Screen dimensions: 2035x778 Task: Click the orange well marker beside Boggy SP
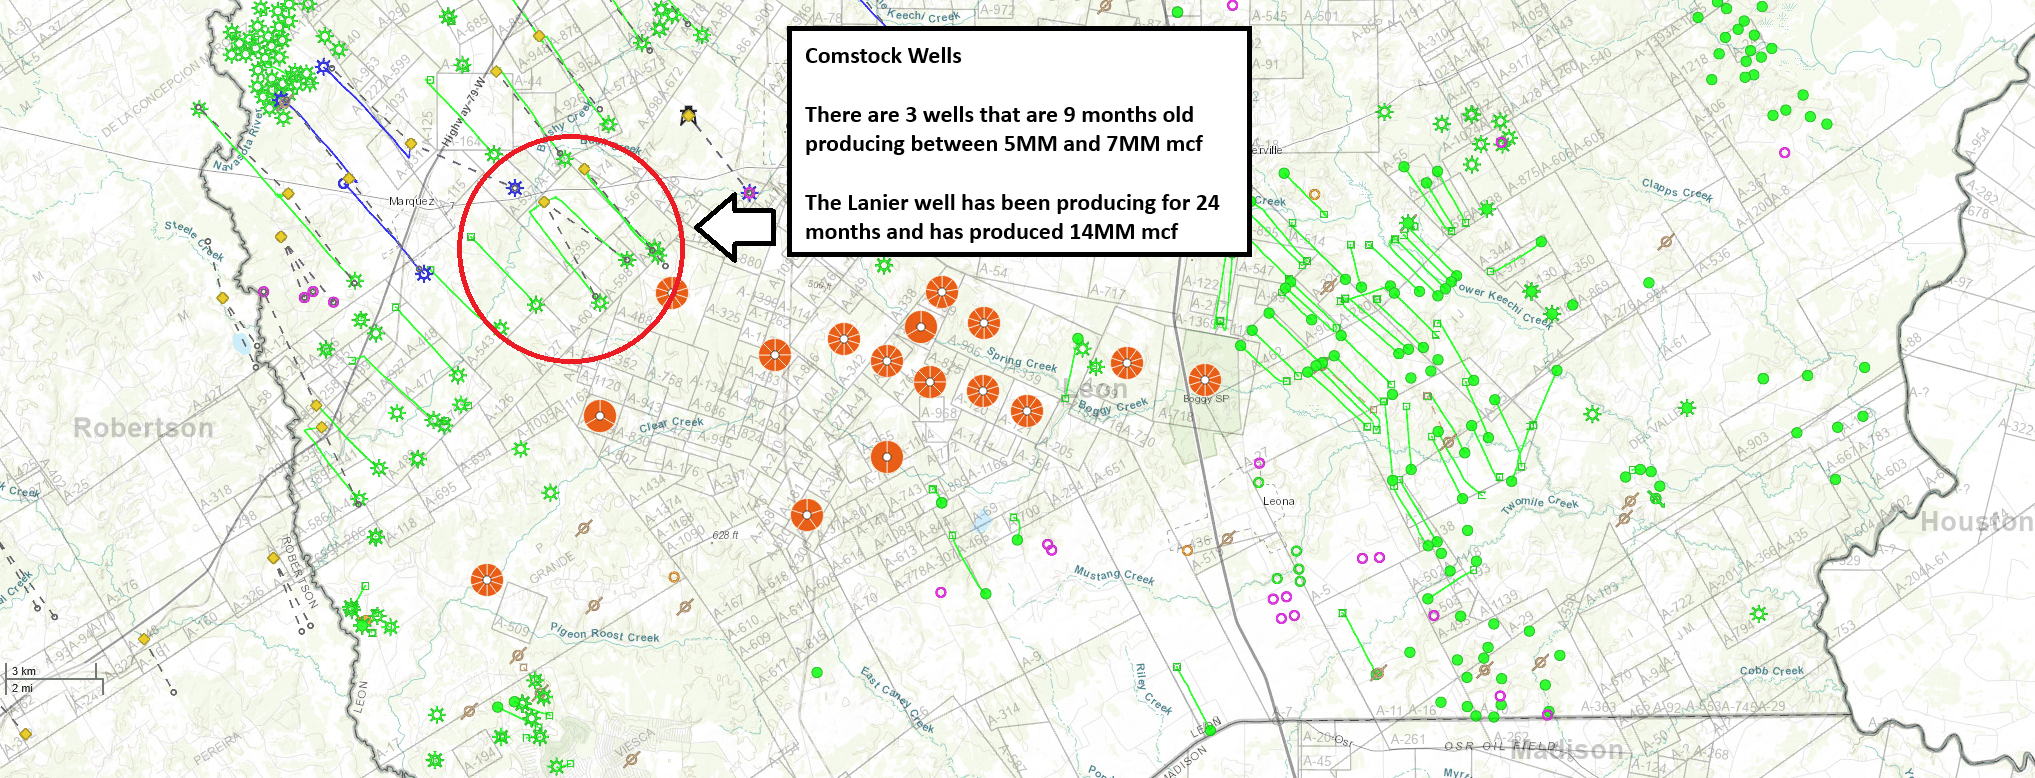point(1204,379)
